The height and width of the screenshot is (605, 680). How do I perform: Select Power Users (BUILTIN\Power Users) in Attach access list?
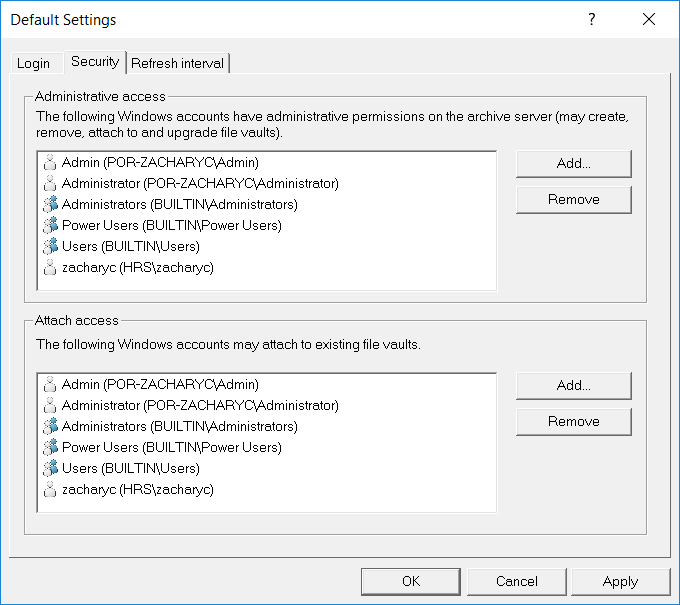(172, 447)
